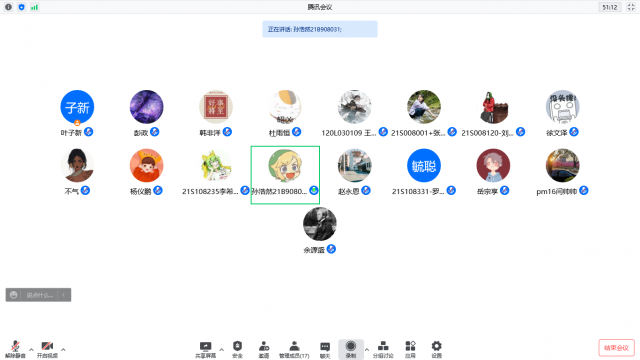
Task: Open the Chat icon
Action: pos(325,349)
